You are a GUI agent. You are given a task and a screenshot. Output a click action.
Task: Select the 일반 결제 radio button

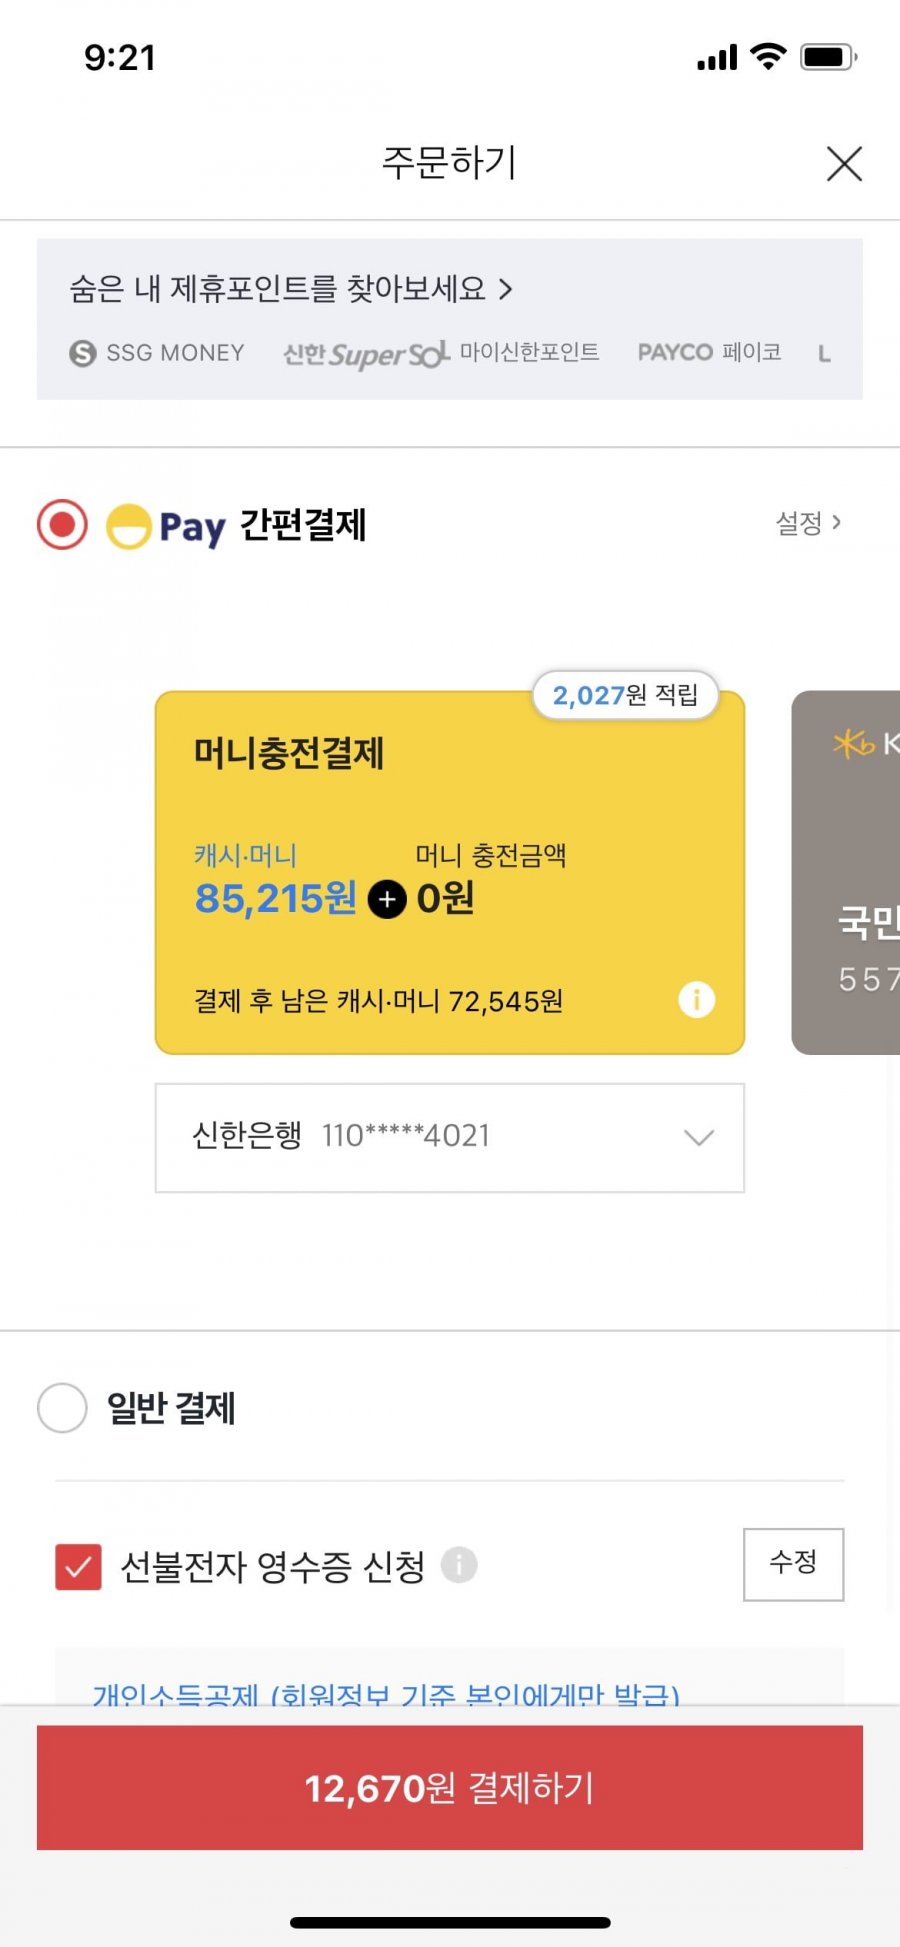[x=62, y=1407]
